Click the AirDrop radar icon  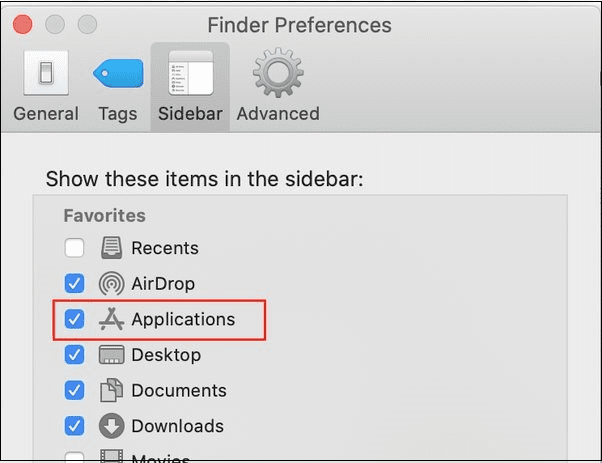(112, 284)
